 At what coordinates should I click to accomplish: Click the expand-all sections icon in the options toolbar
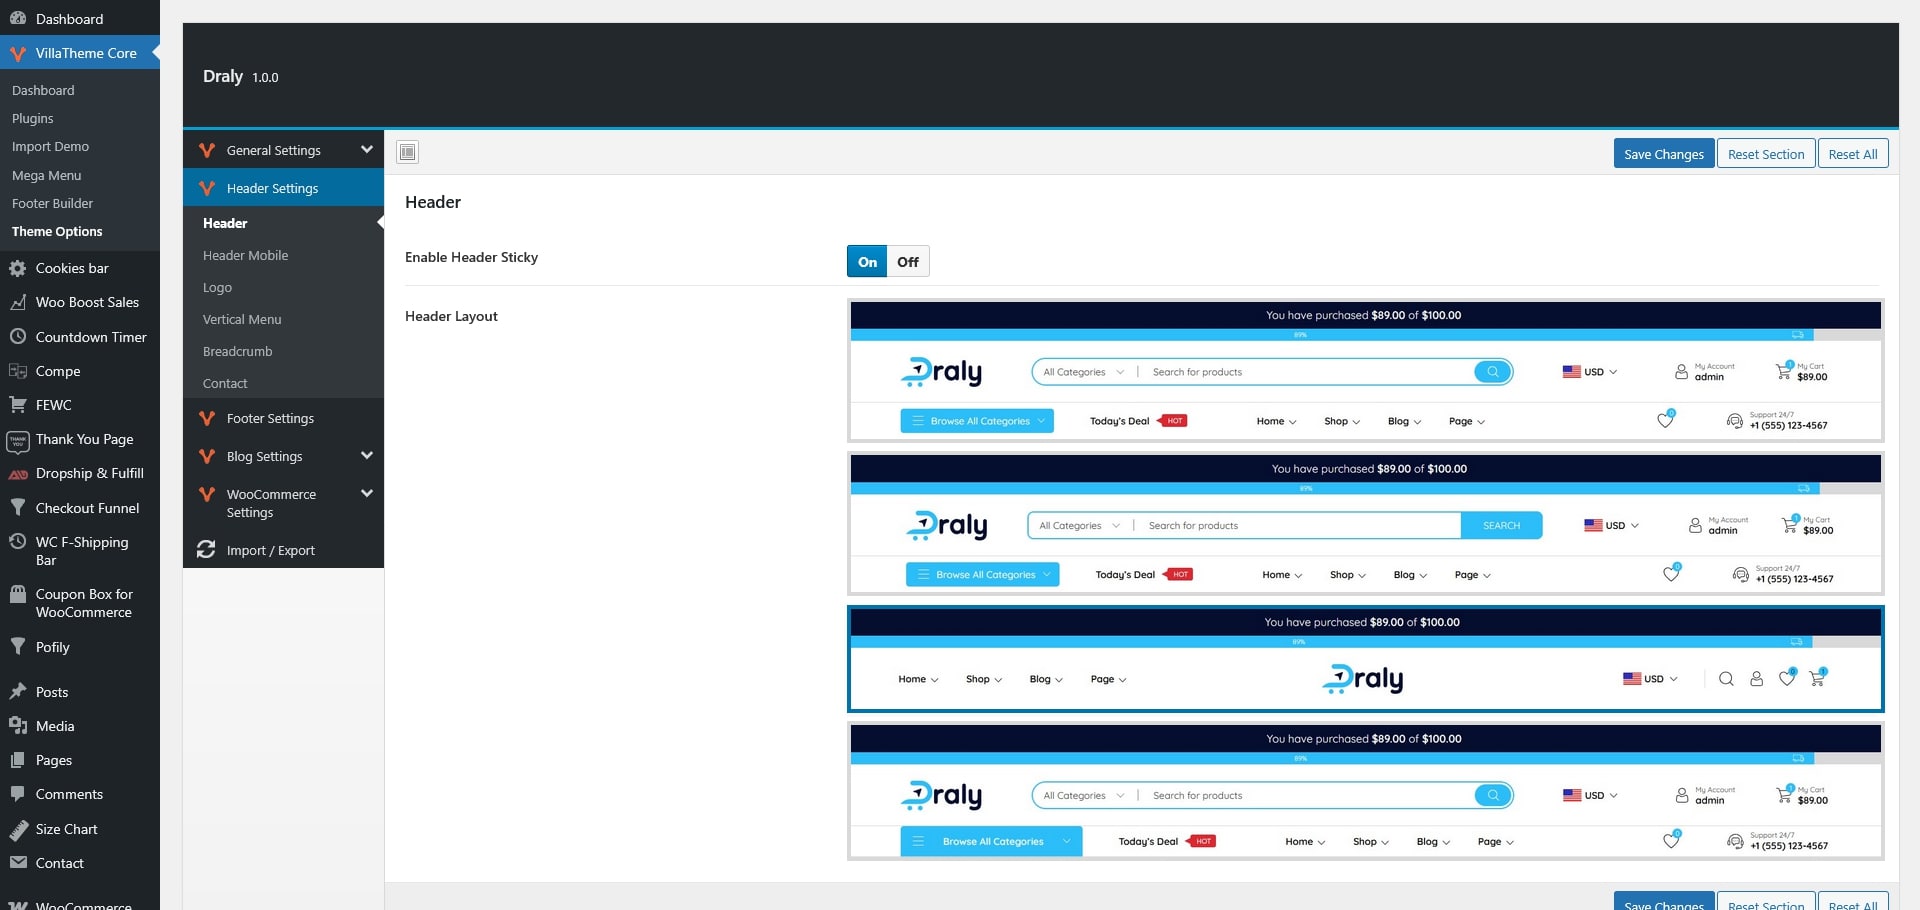[407, 152]
